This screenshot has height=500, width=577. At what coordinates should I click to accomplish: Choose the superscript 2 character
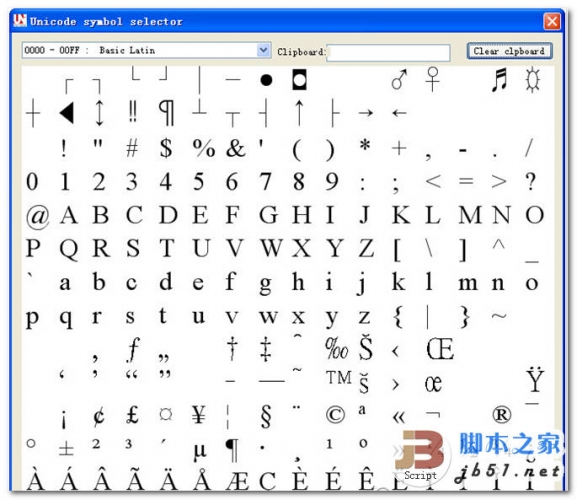96,444
